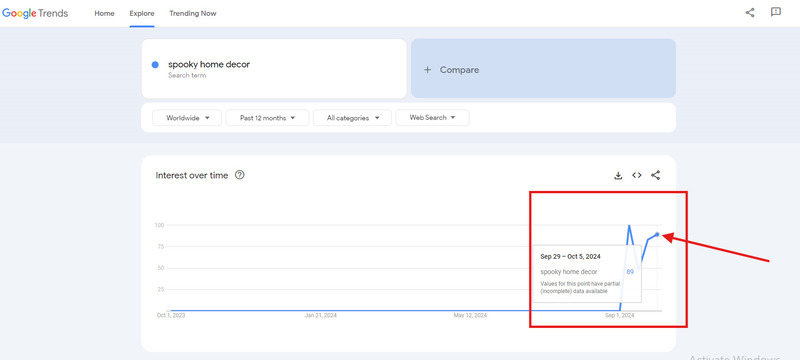Image resolution: width=800 pixels, height=360 pixels.
Task: Click the plus icon in Compare box
Action: (428, 70)
